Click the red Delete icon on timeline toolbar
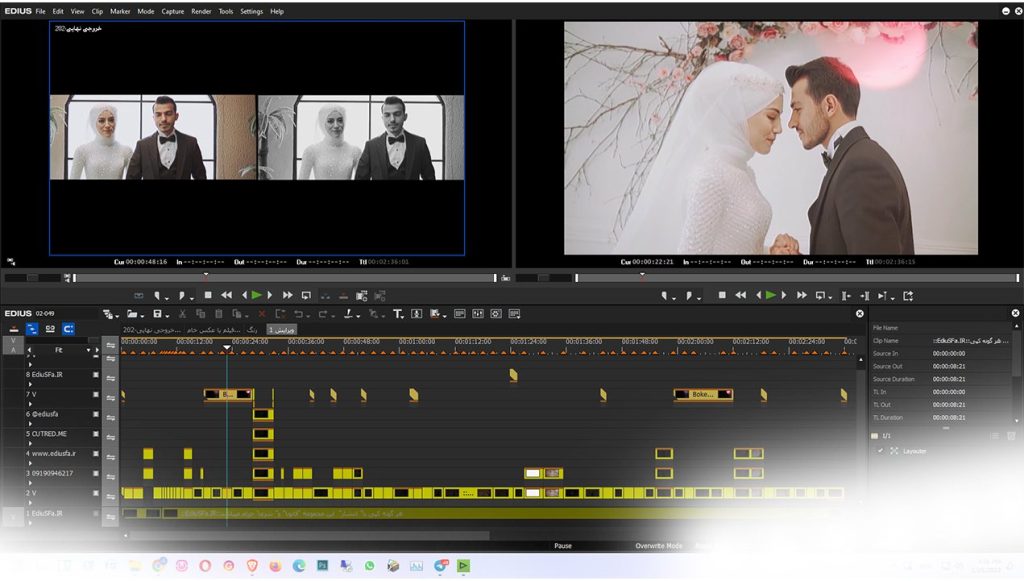The width and height of the screenshot is (1024, 581). 262,314
